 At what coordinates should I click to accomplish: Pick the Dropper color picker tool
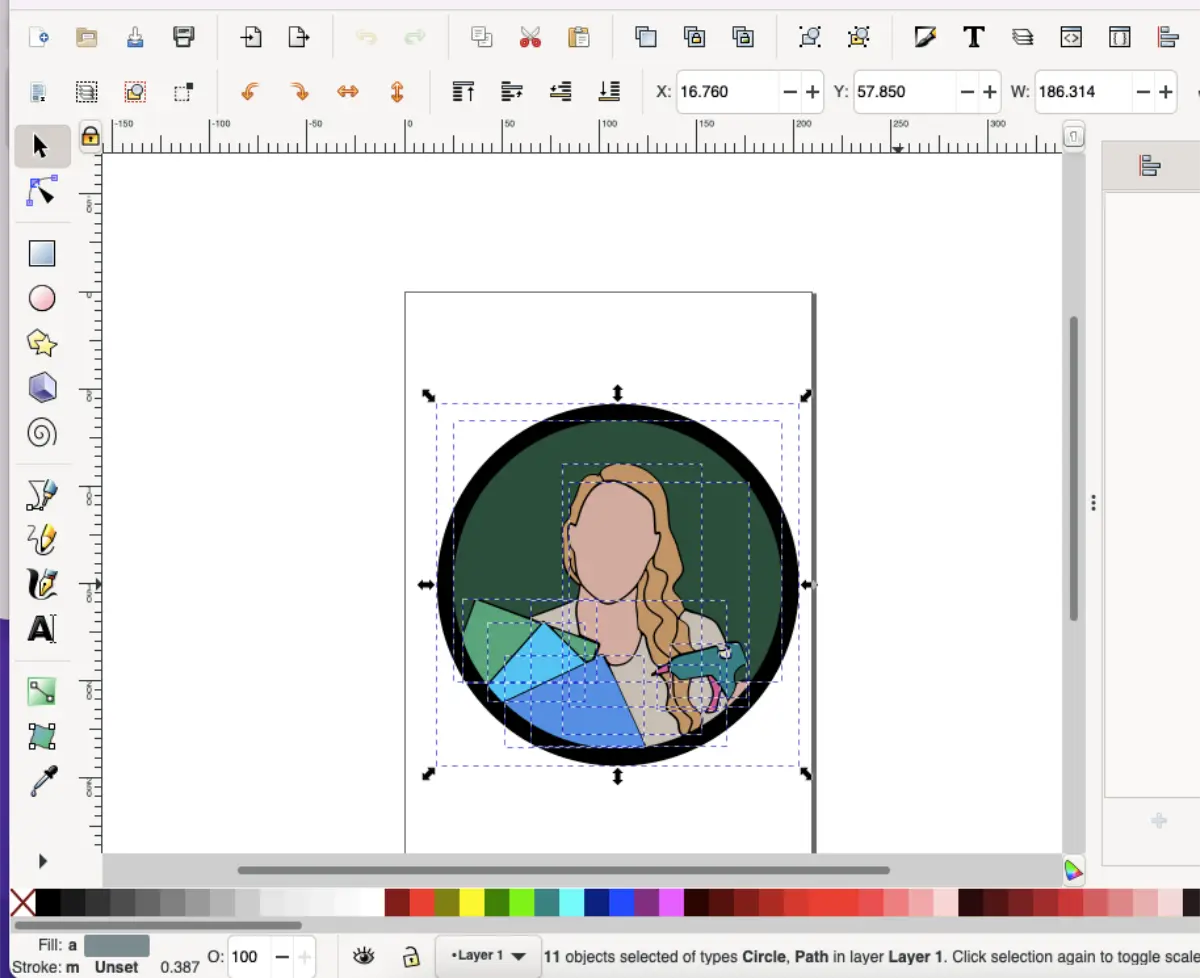42,781
